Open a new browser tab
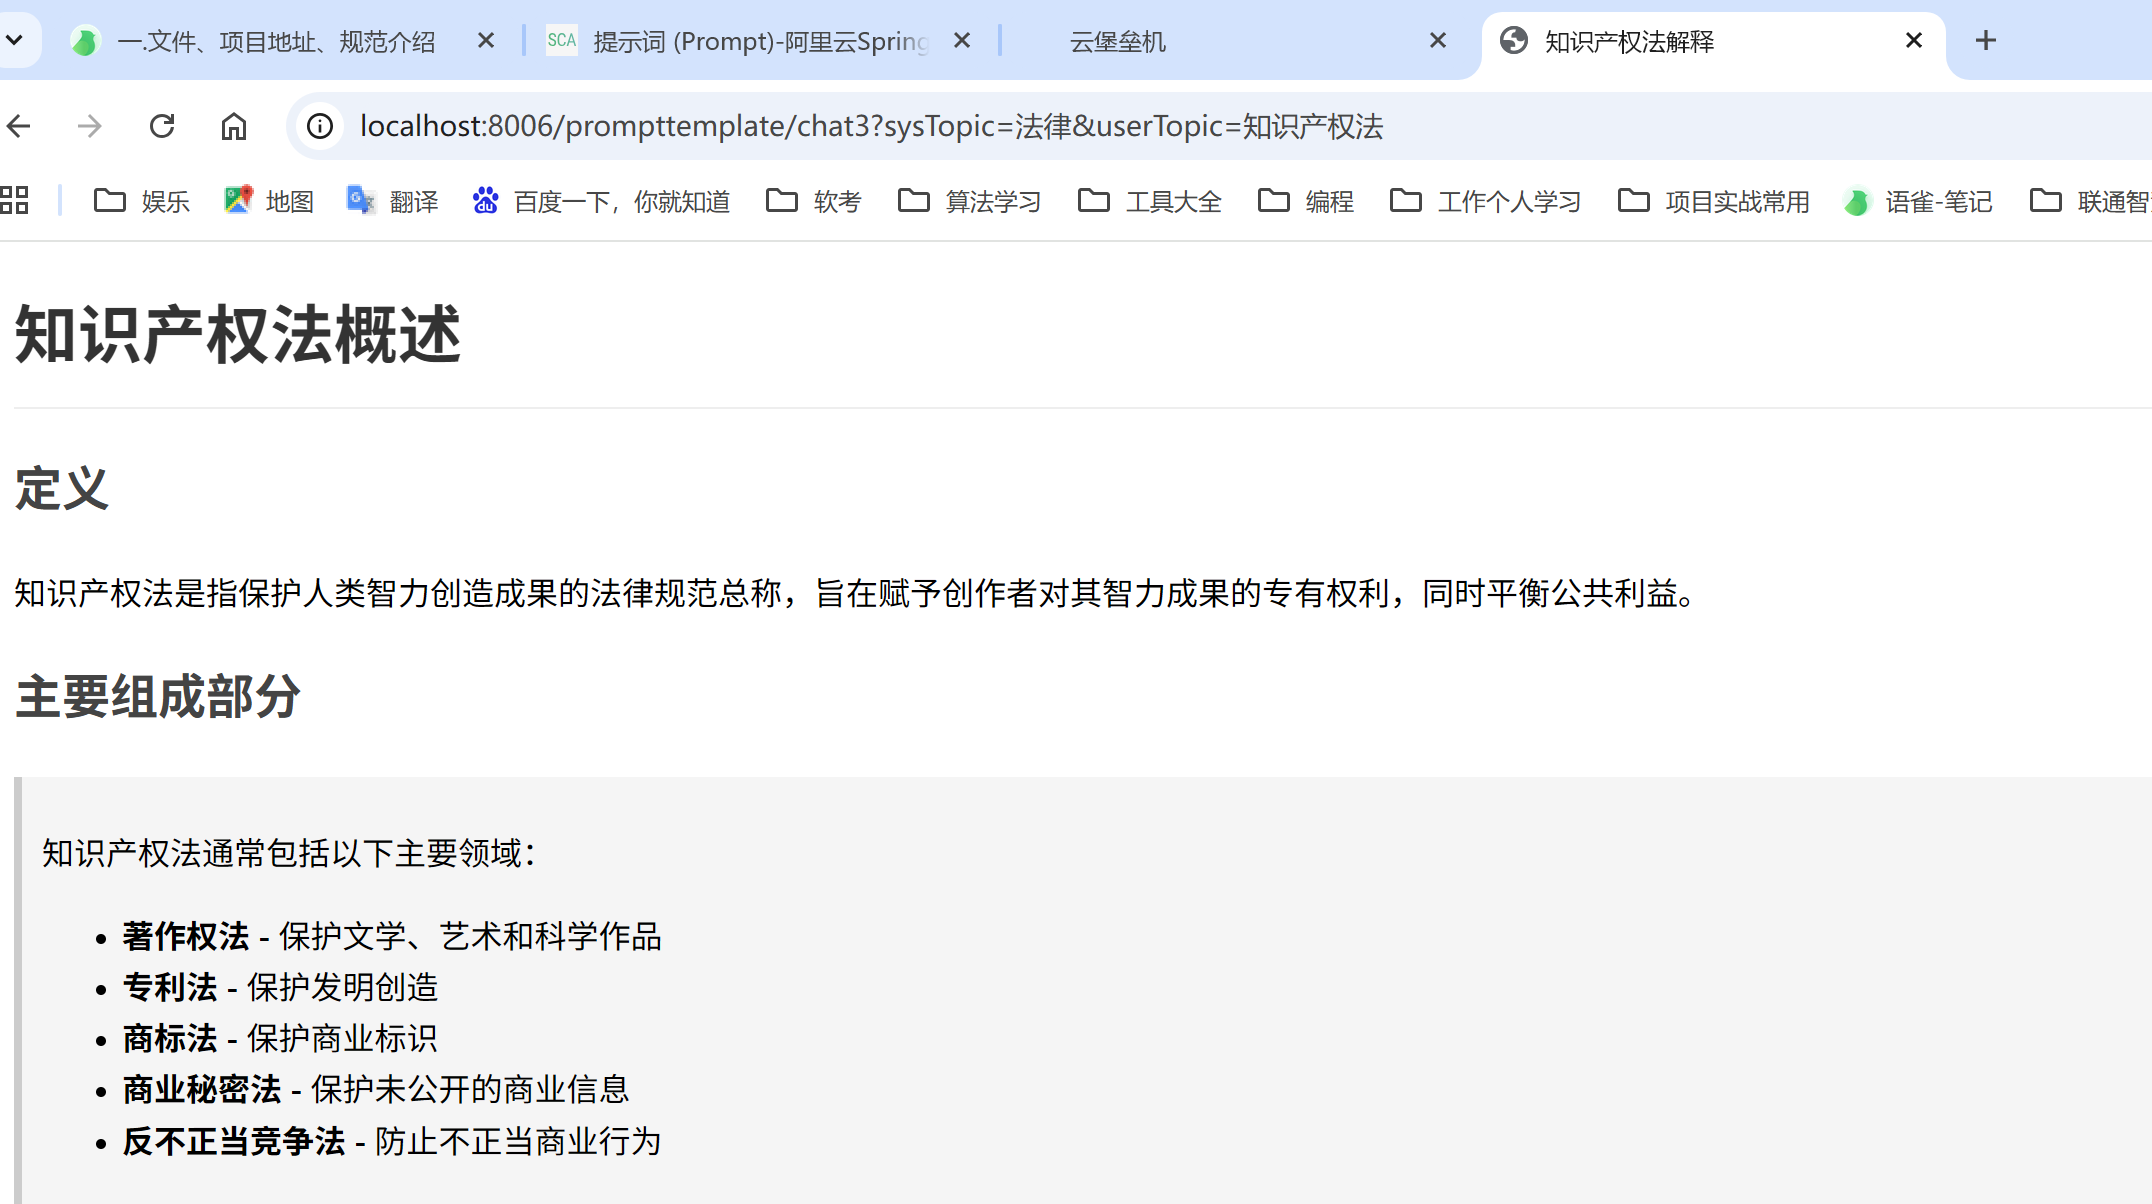The image size is (2152, 1204). coord(1986,40)
